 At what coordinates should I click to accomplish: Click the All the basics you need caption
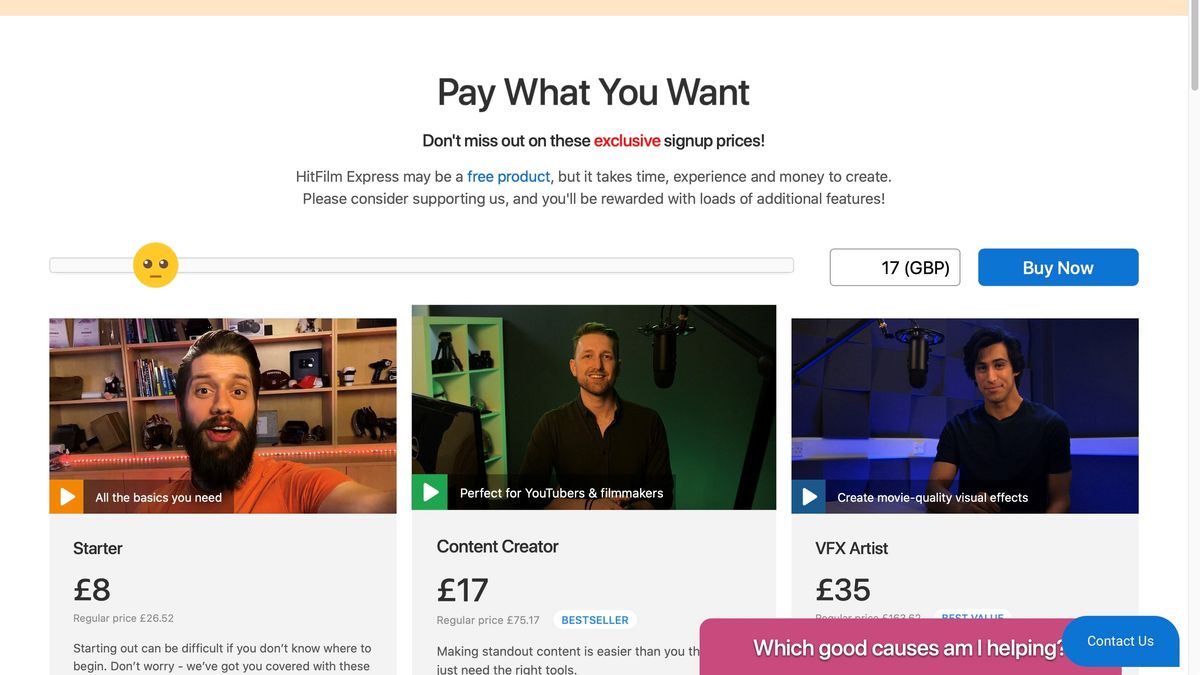[x=159, y=497]
